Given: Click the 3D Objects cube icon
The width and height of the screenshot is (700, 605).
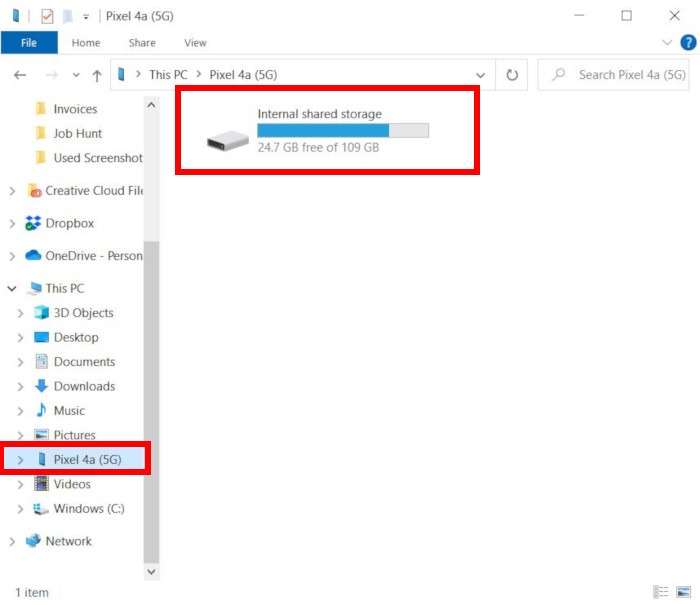Looking at the screenshot, I should tap(42, 313).
